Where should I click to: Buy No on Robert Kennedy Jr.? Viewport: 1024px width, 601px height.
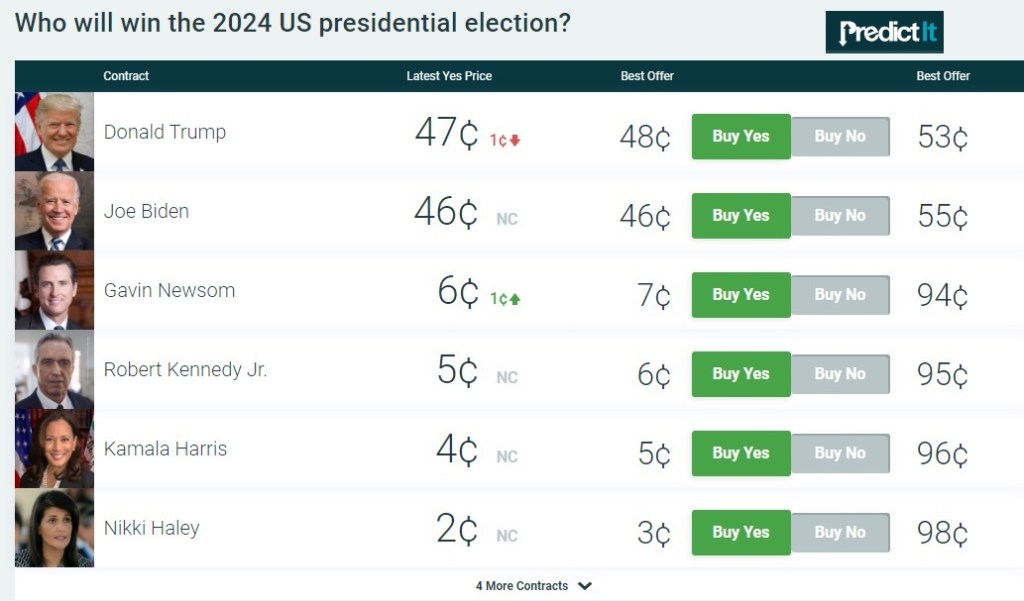840,374
